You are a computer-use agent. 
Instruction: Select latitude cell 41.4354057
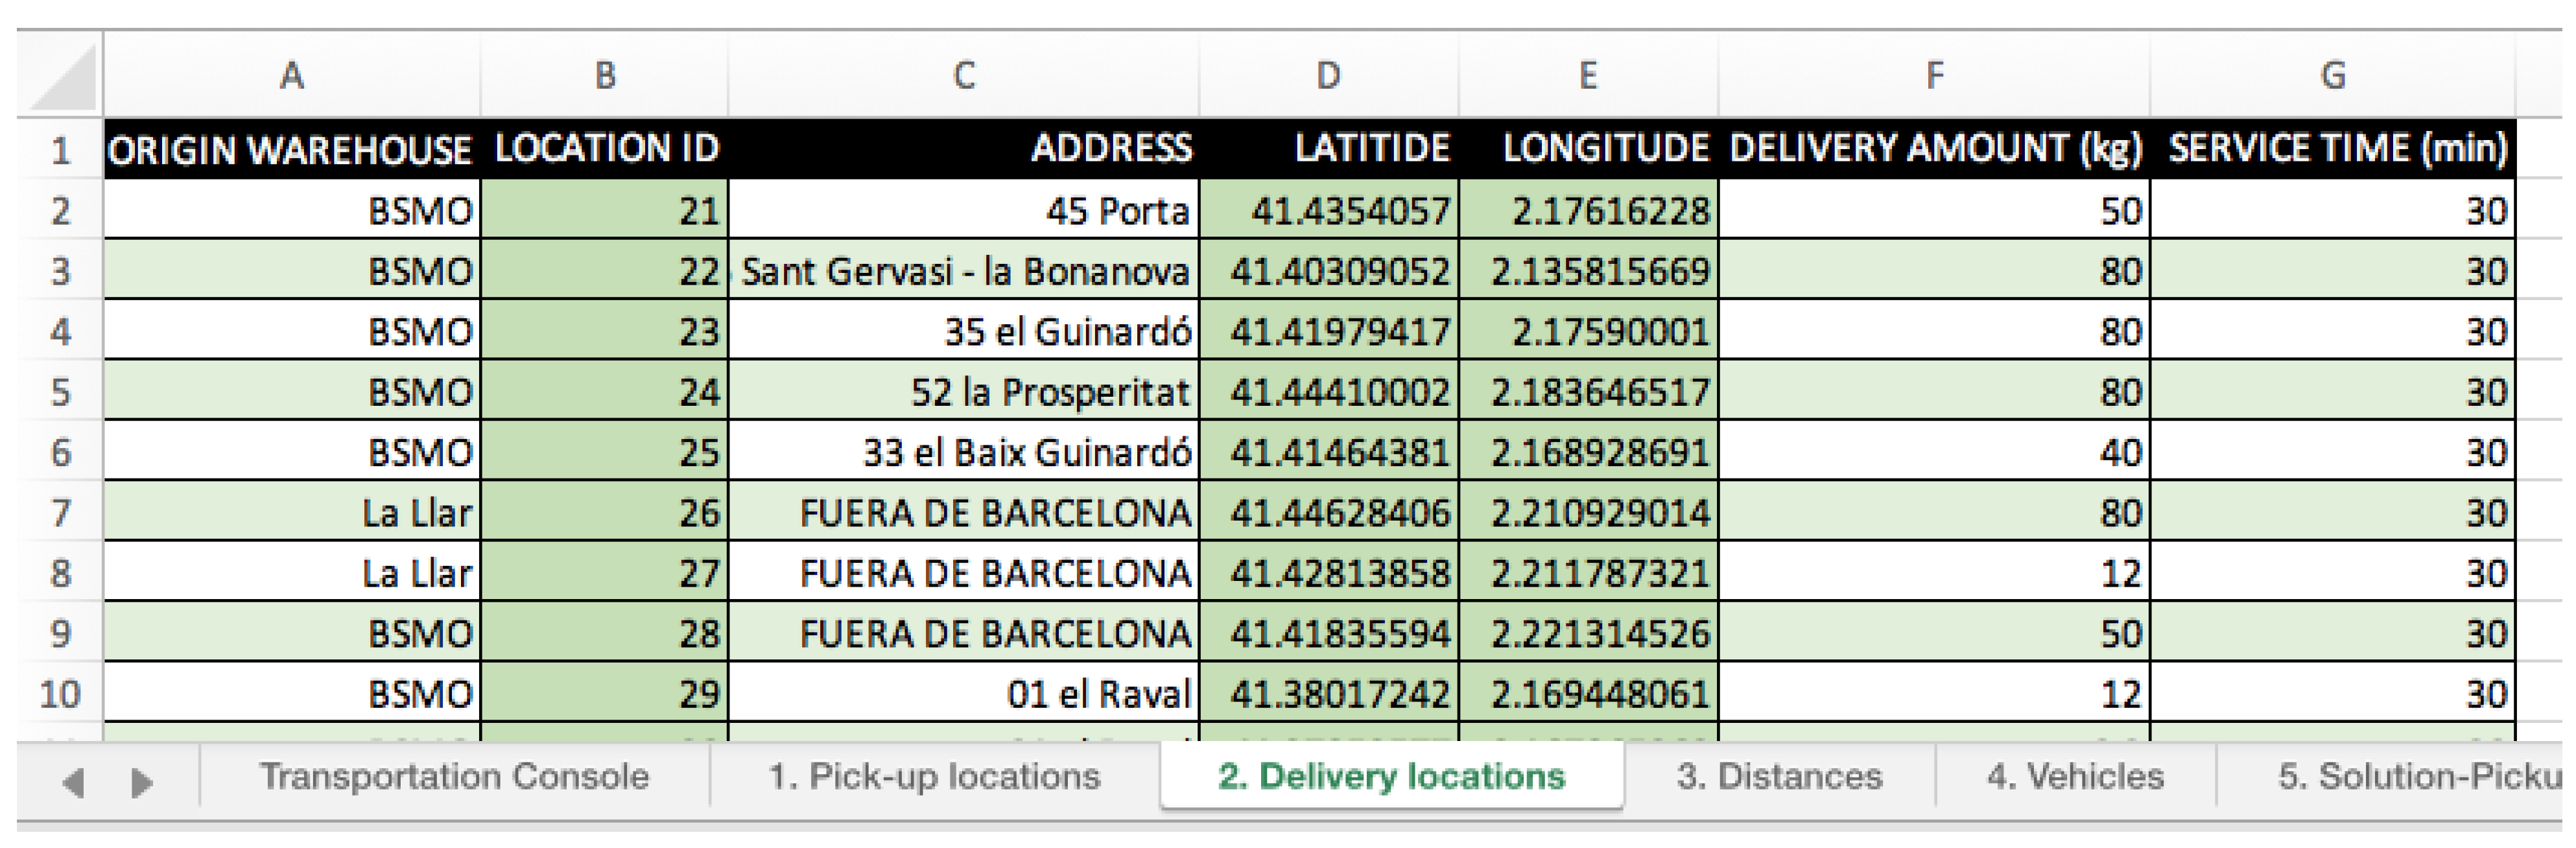1329,210
